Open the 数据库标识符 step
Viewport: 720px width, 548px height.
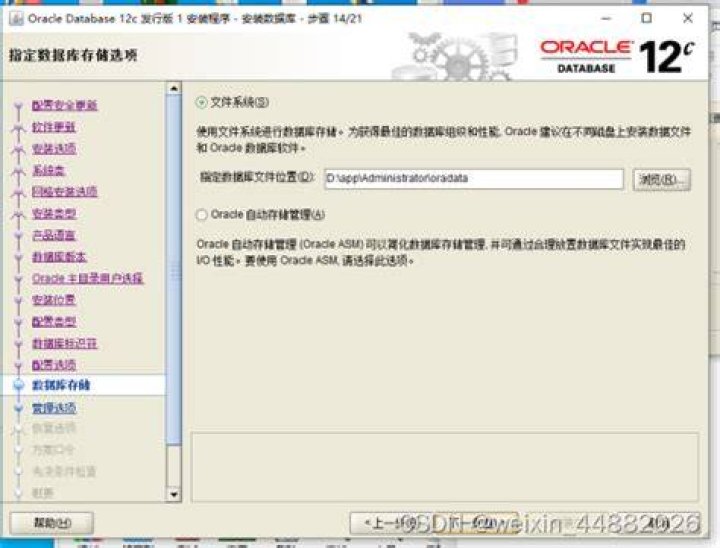coord(65,343)
